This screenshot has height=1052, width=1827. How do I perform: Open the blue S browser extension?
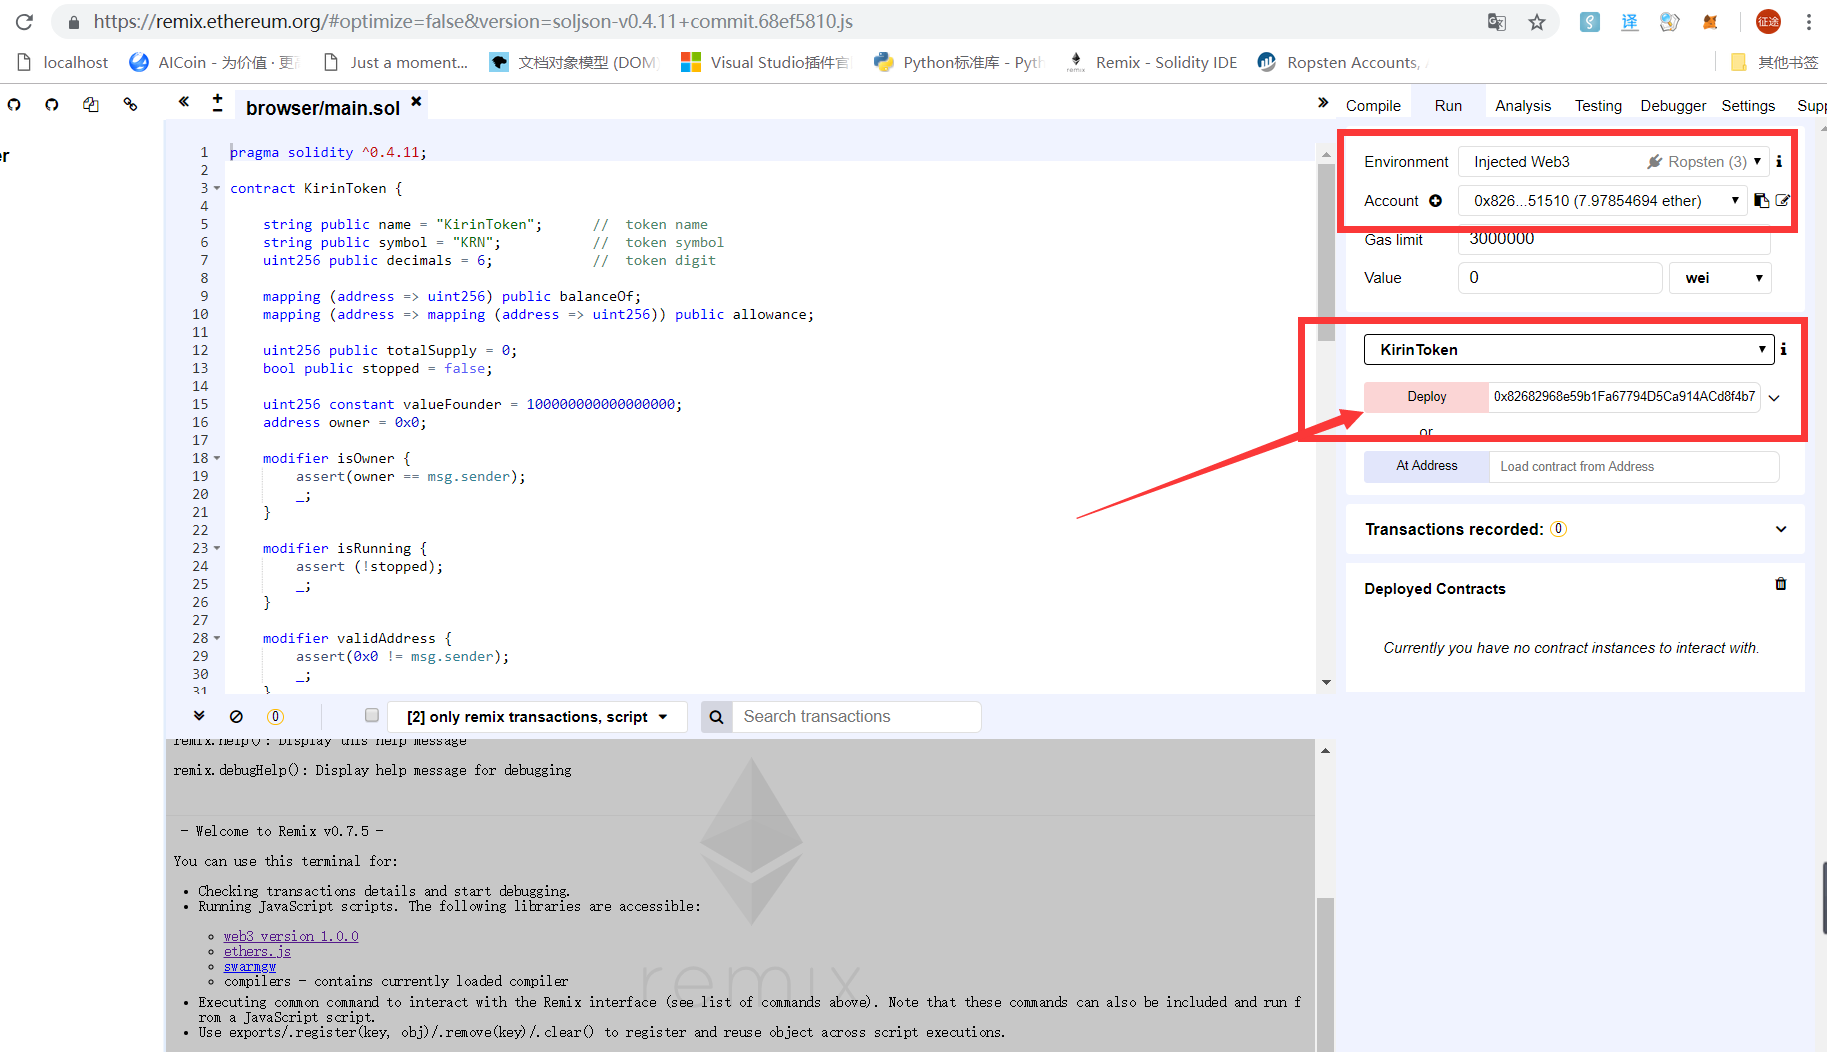point(1589,21)
